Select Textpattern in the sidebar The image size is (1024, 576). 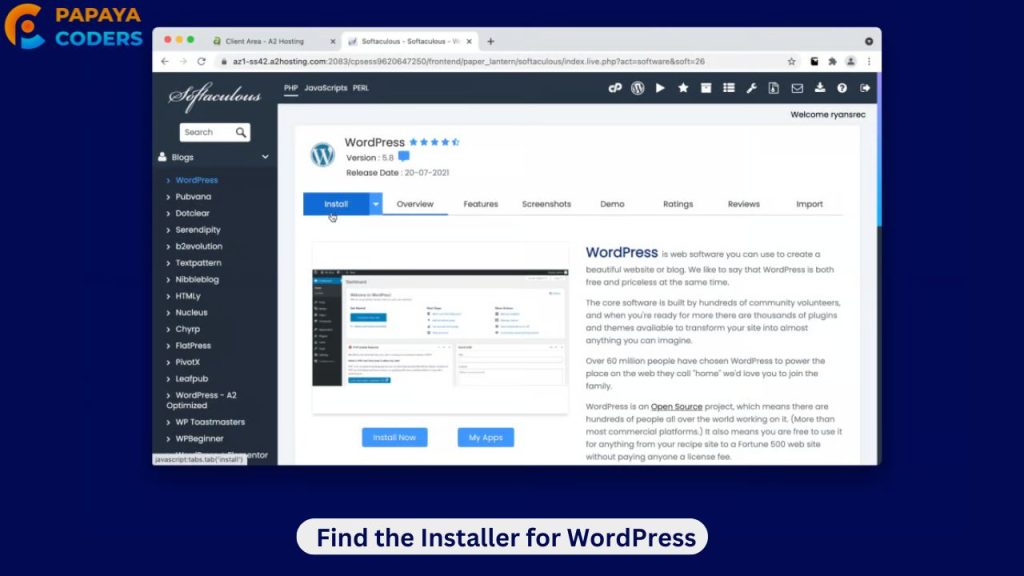(198, 263)
